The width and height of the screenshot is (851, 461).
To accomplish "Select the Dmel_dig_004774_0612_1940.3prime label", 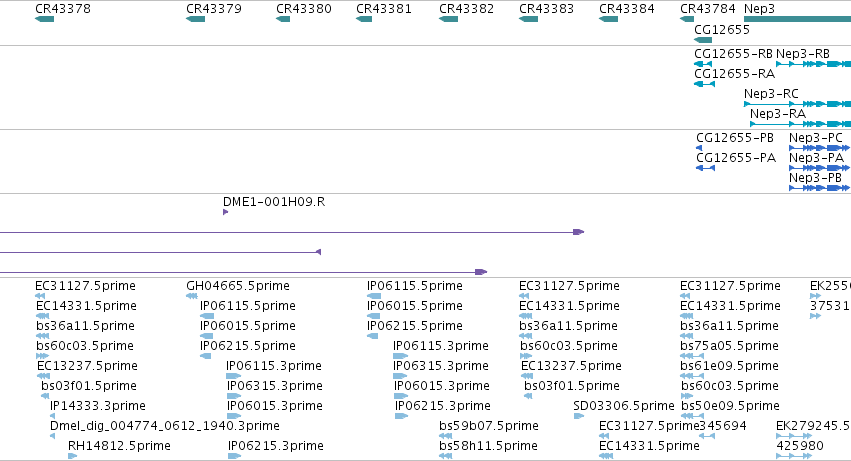I will pos(164,426).
